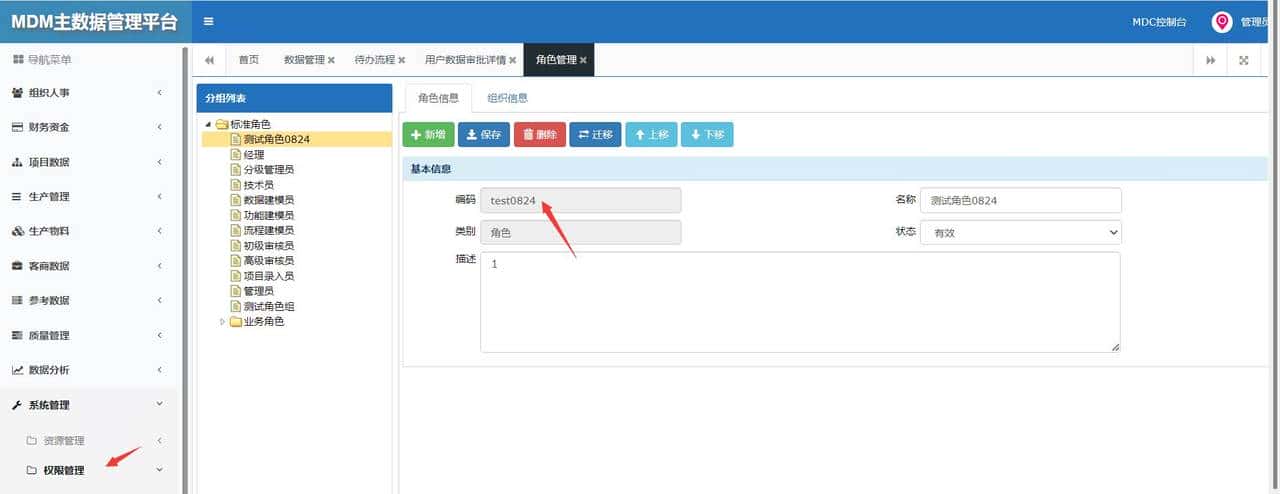Open the 资源管理 submenu
1280x494 pixels.
(88, 441)
